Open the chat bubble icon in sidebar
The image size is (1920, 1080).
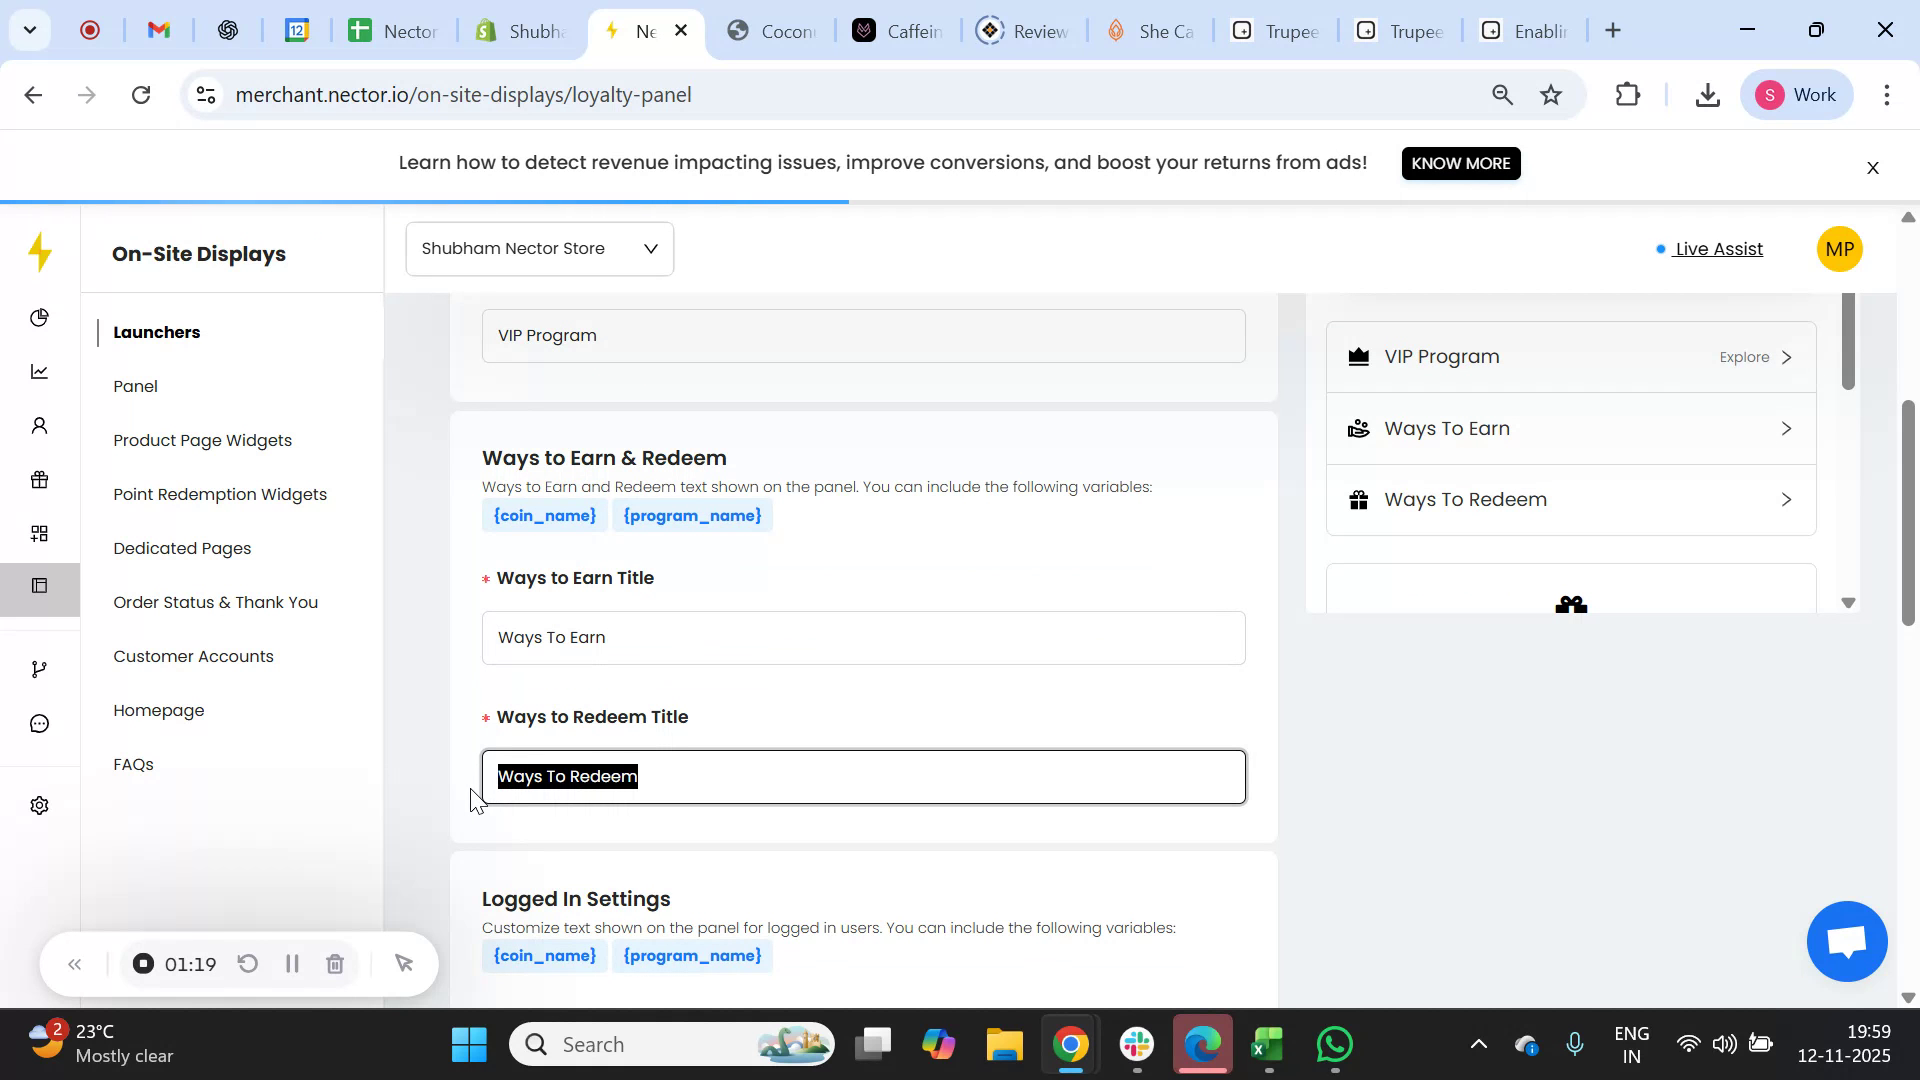pyautogui.click(x=39, y=723)
